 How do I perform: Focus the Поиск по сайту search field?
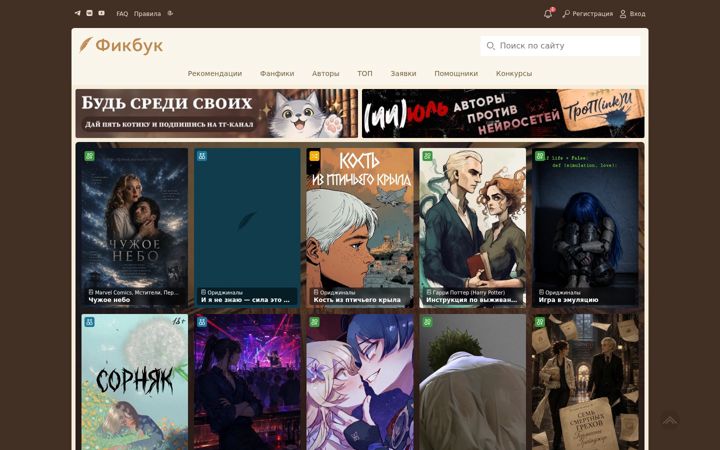tap(560, 46)
